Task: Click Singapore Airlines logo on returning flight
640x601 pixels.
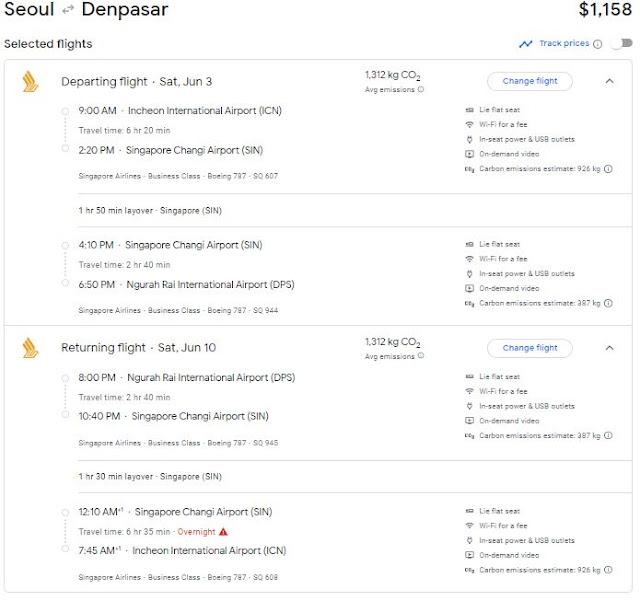Action: (30, 348)
